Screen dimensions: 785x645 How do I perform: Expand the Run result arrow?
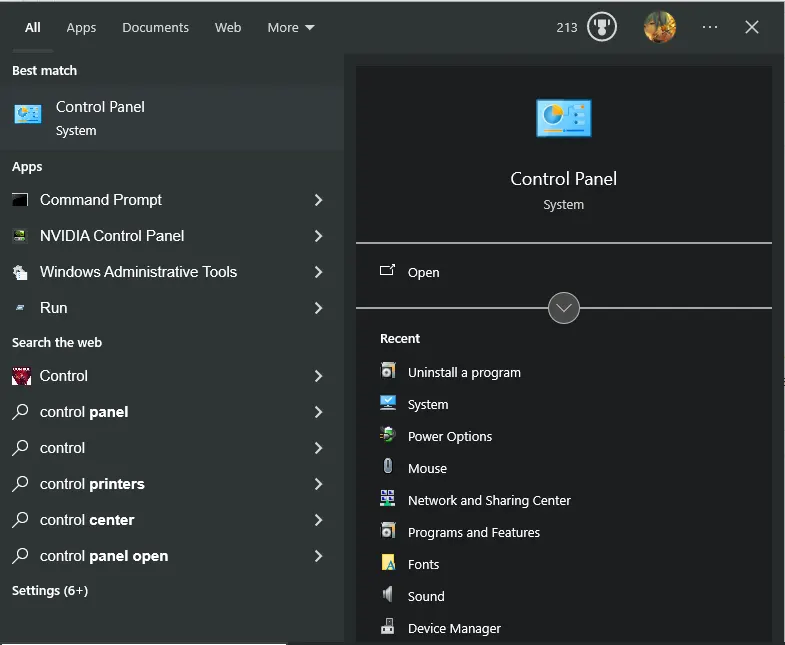point(318,307)
